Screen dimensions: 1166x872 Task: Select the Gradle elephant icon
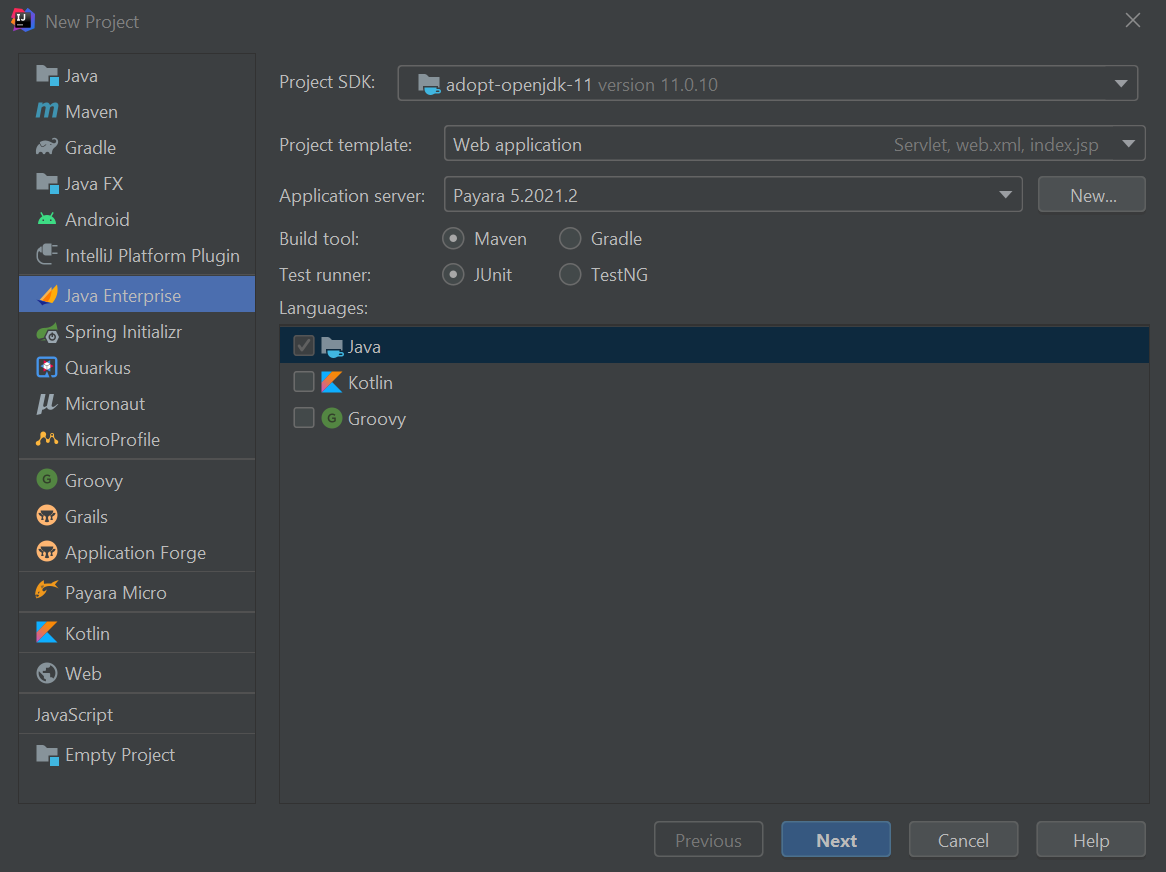click(47, 148)
